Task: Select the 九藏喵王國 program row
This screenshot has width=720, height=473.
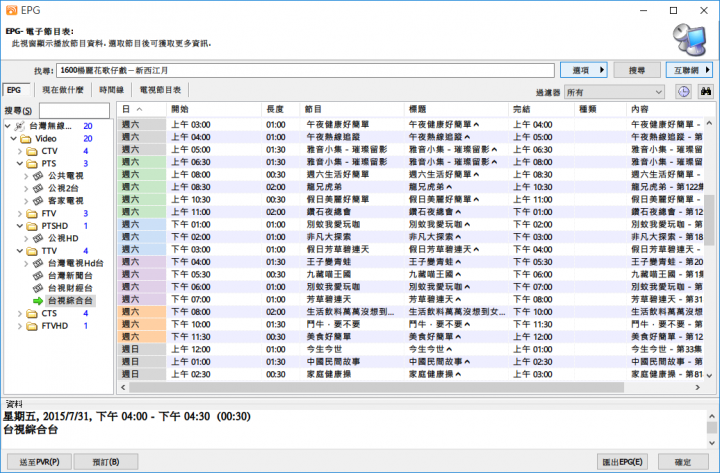Action: click(x=411, y=274)
